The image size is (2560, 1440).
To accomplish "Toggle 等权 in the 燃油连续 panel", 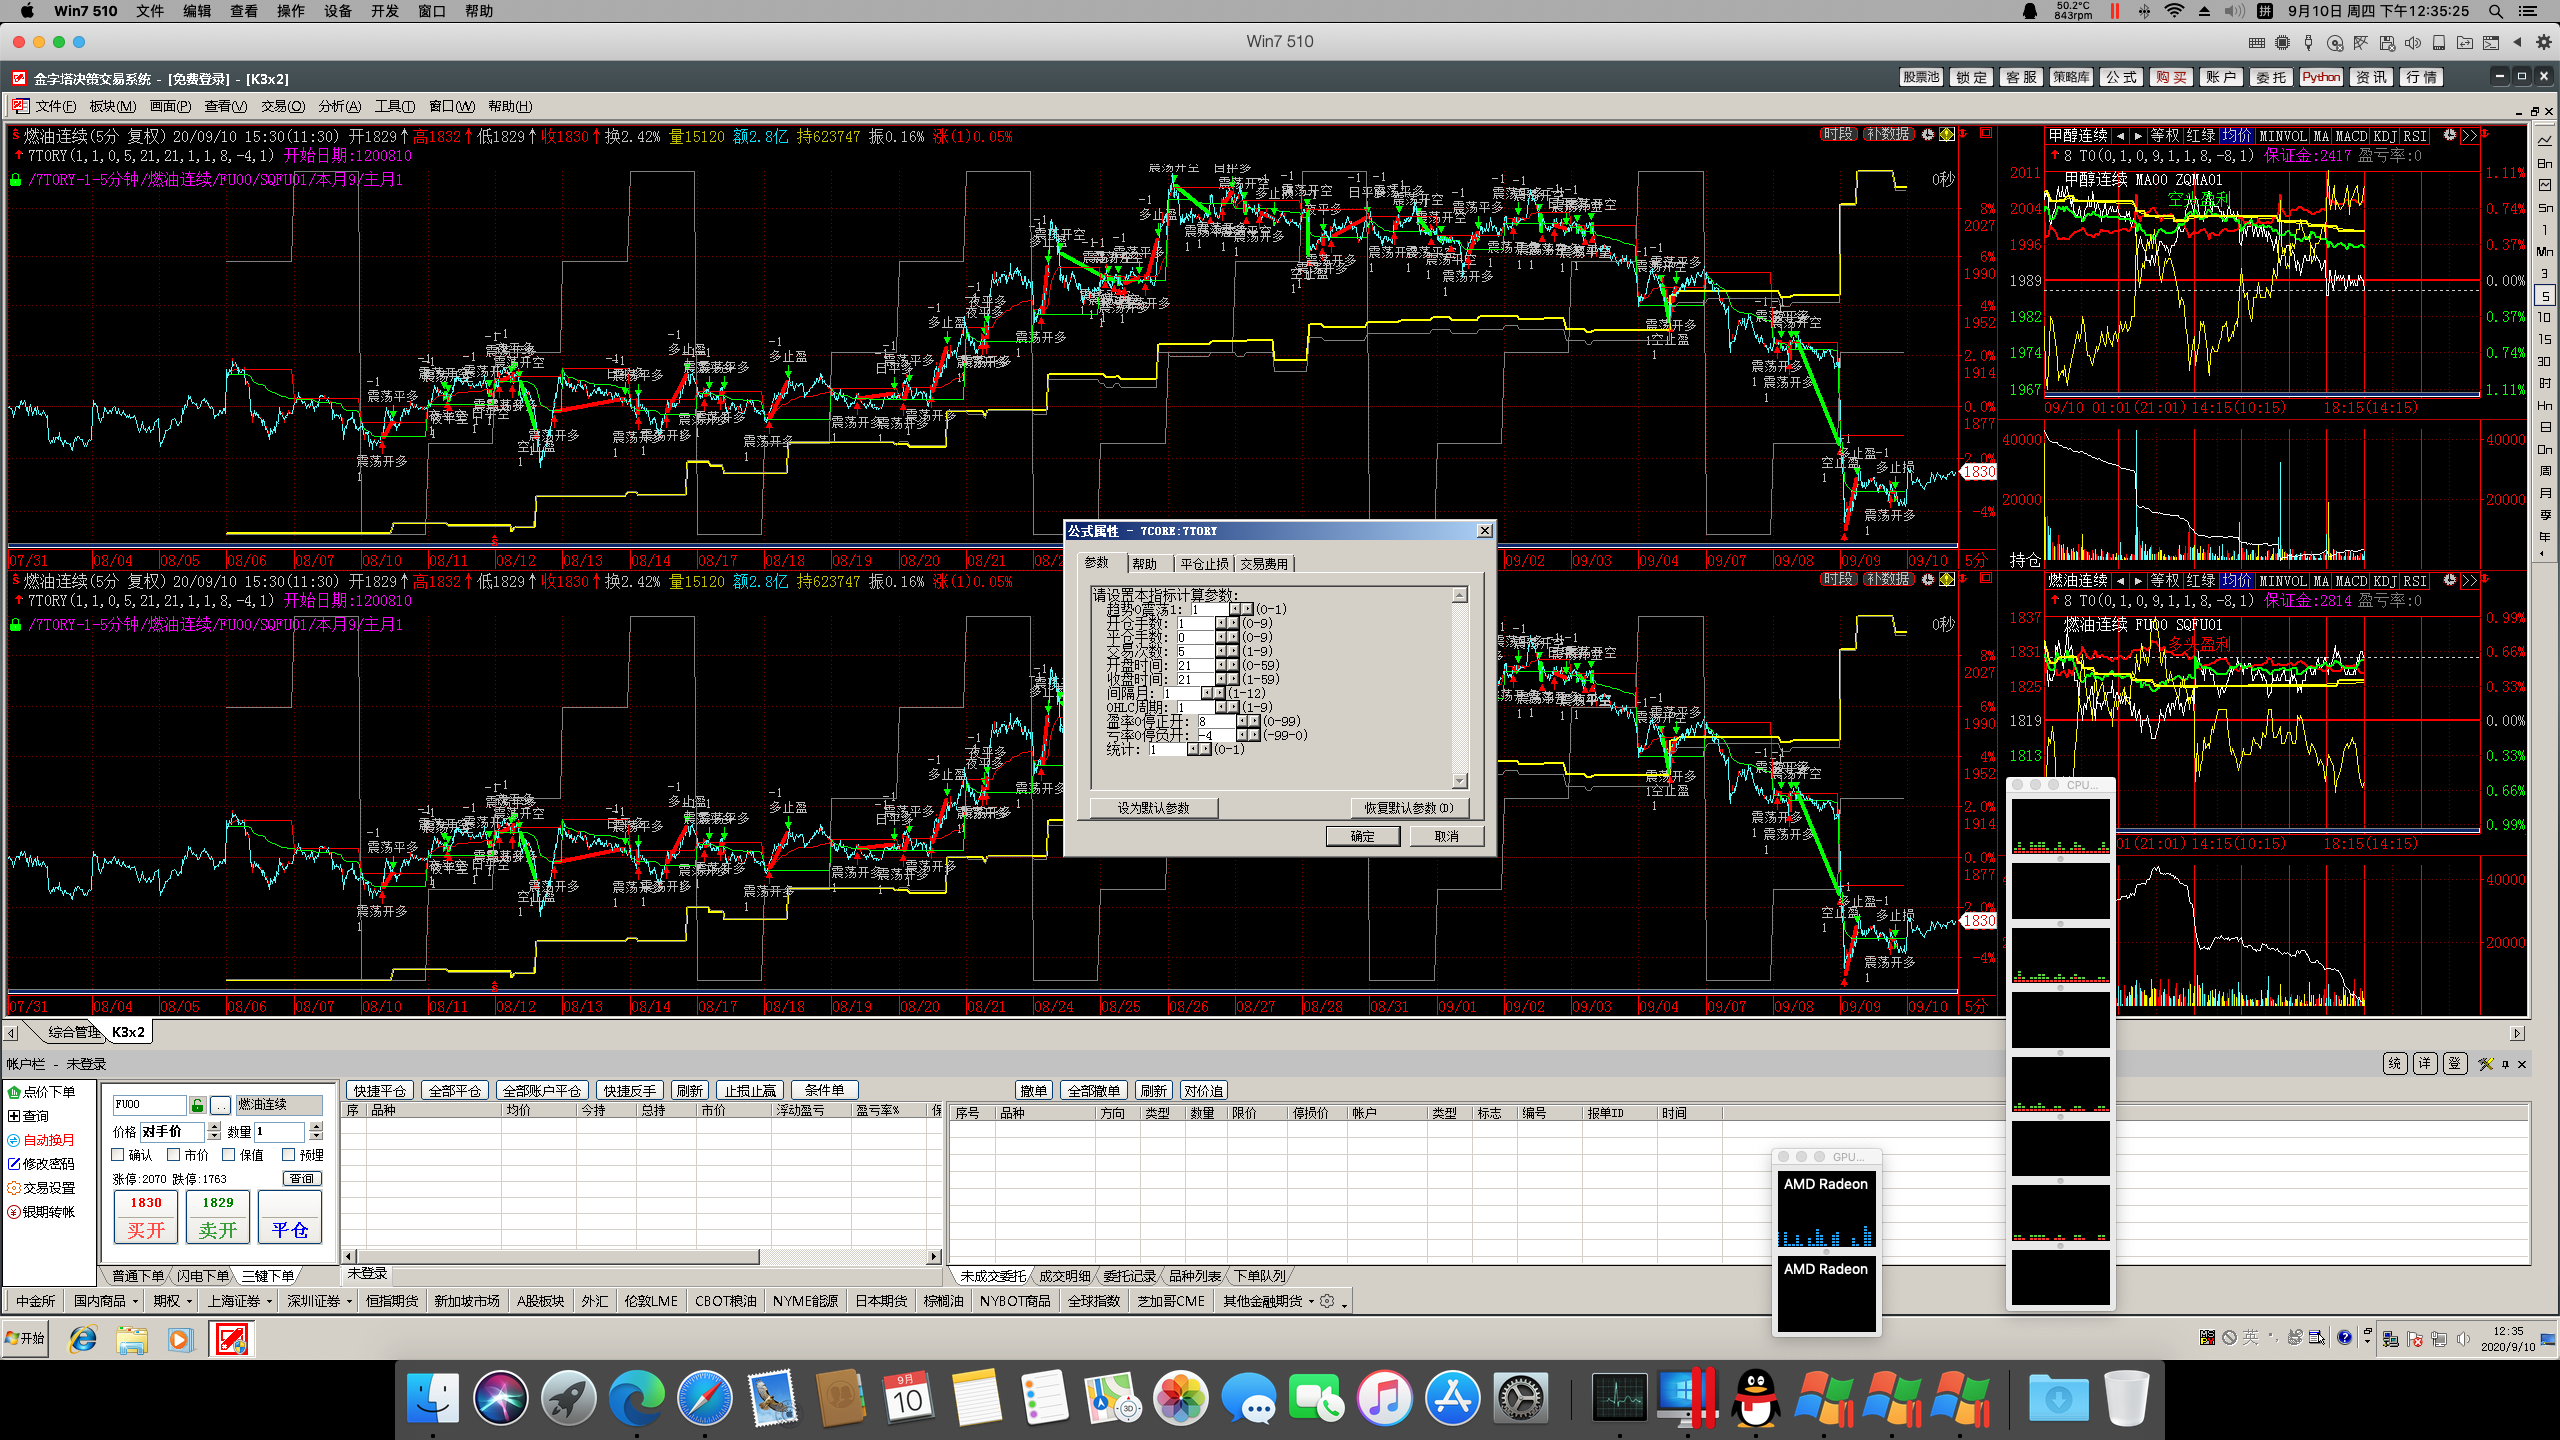I will click(x=2166, y=581).
